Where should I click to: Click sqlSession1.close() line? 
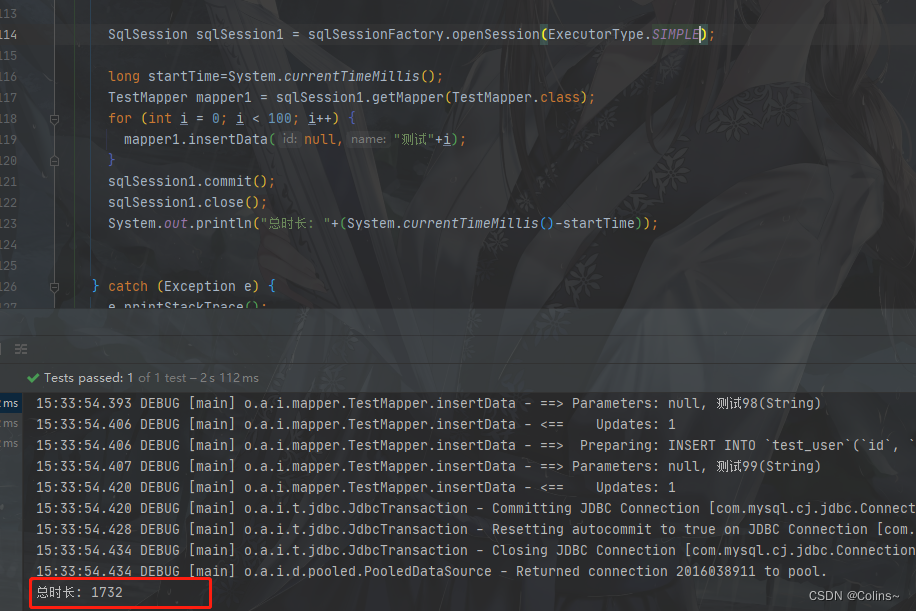point(187,203)
